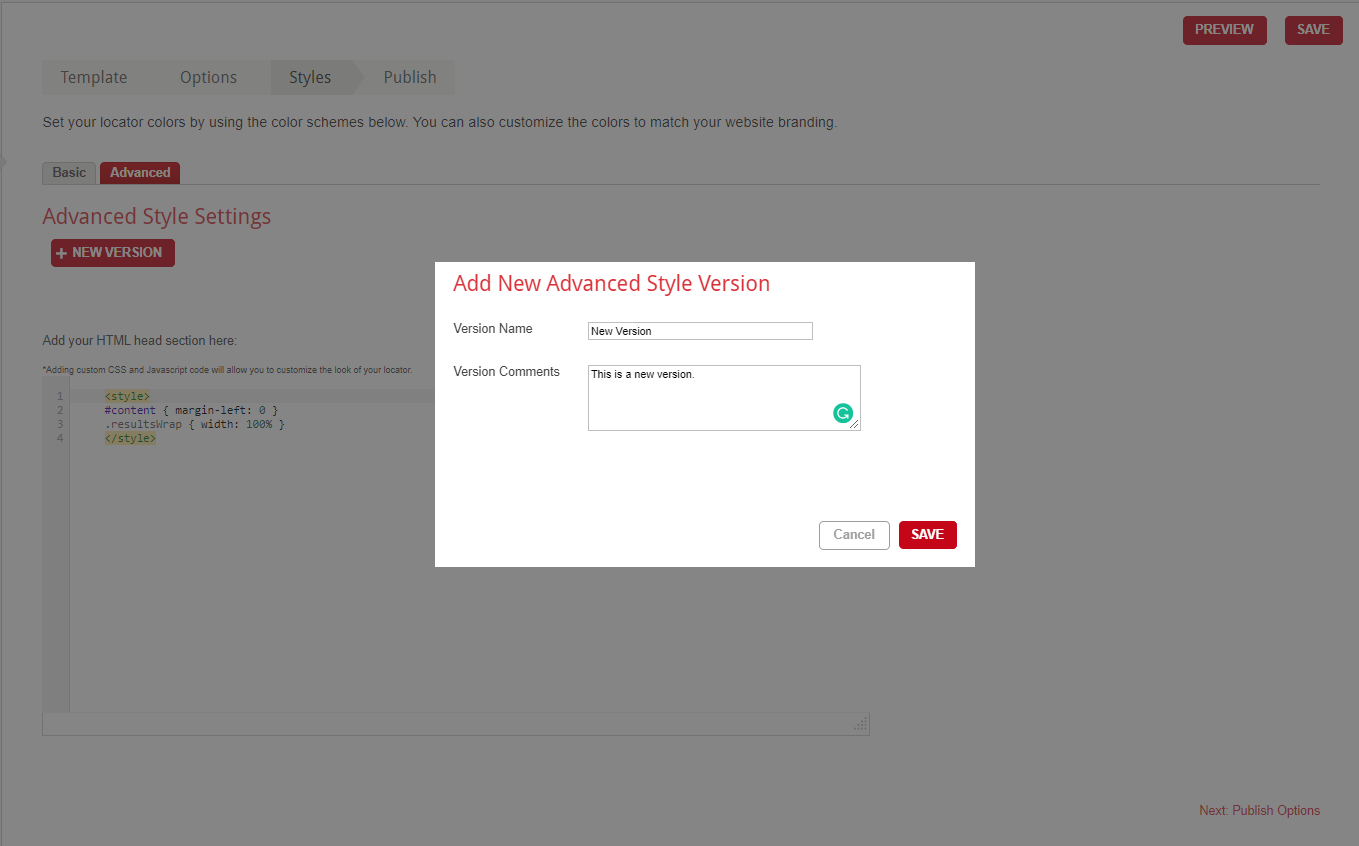Click the top-right page SAVE button
This screenshot has width=1359, height=846.
1313,30
